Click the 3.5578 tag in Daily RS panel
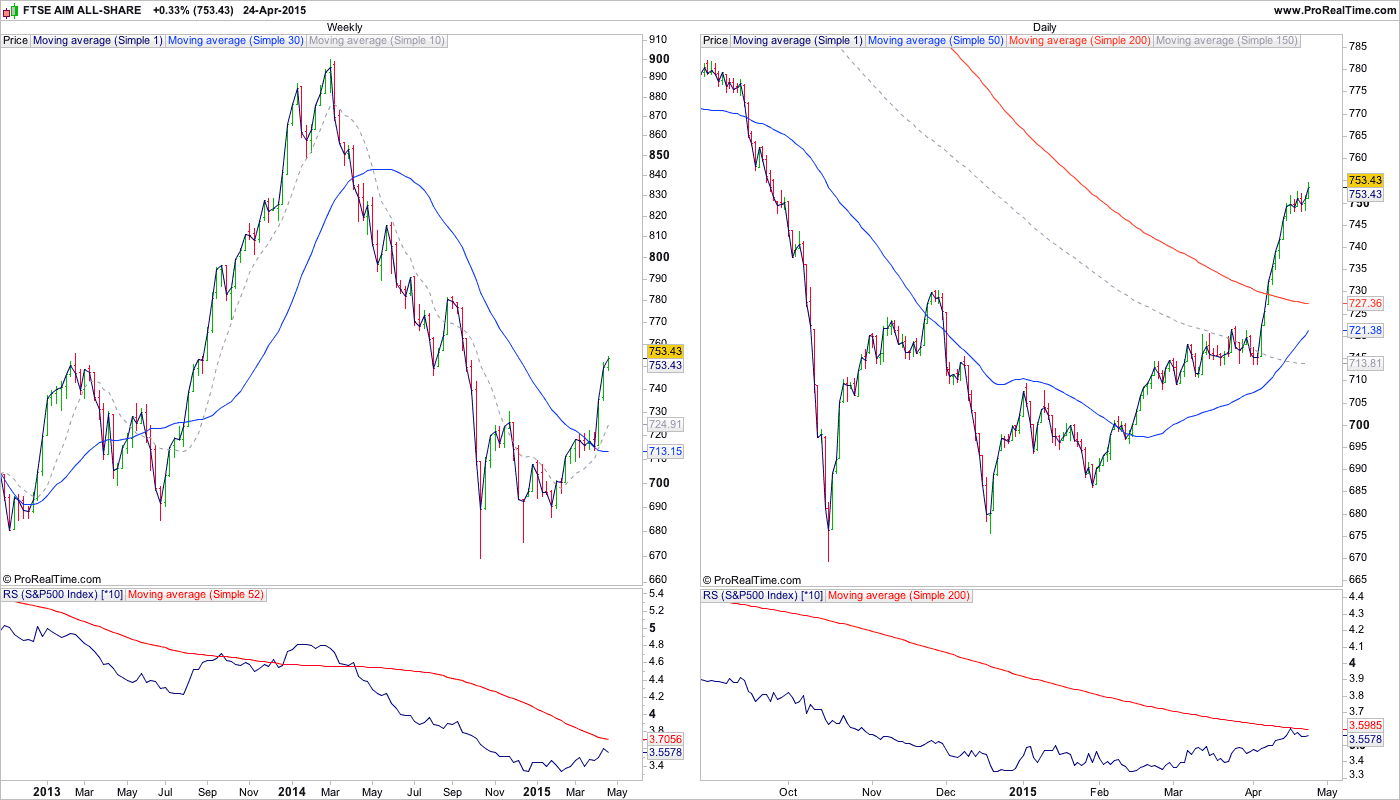This screenshot has height=800, width=1400. click(1365, 740)
